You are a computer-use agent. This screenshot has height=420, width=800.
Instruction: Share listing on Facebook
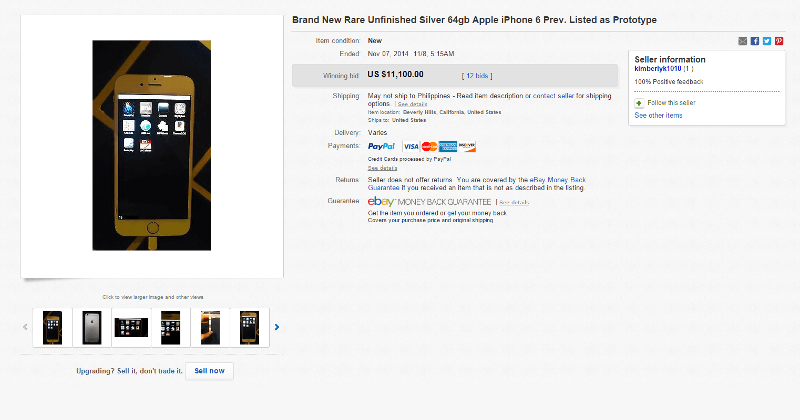click(754, 41)
